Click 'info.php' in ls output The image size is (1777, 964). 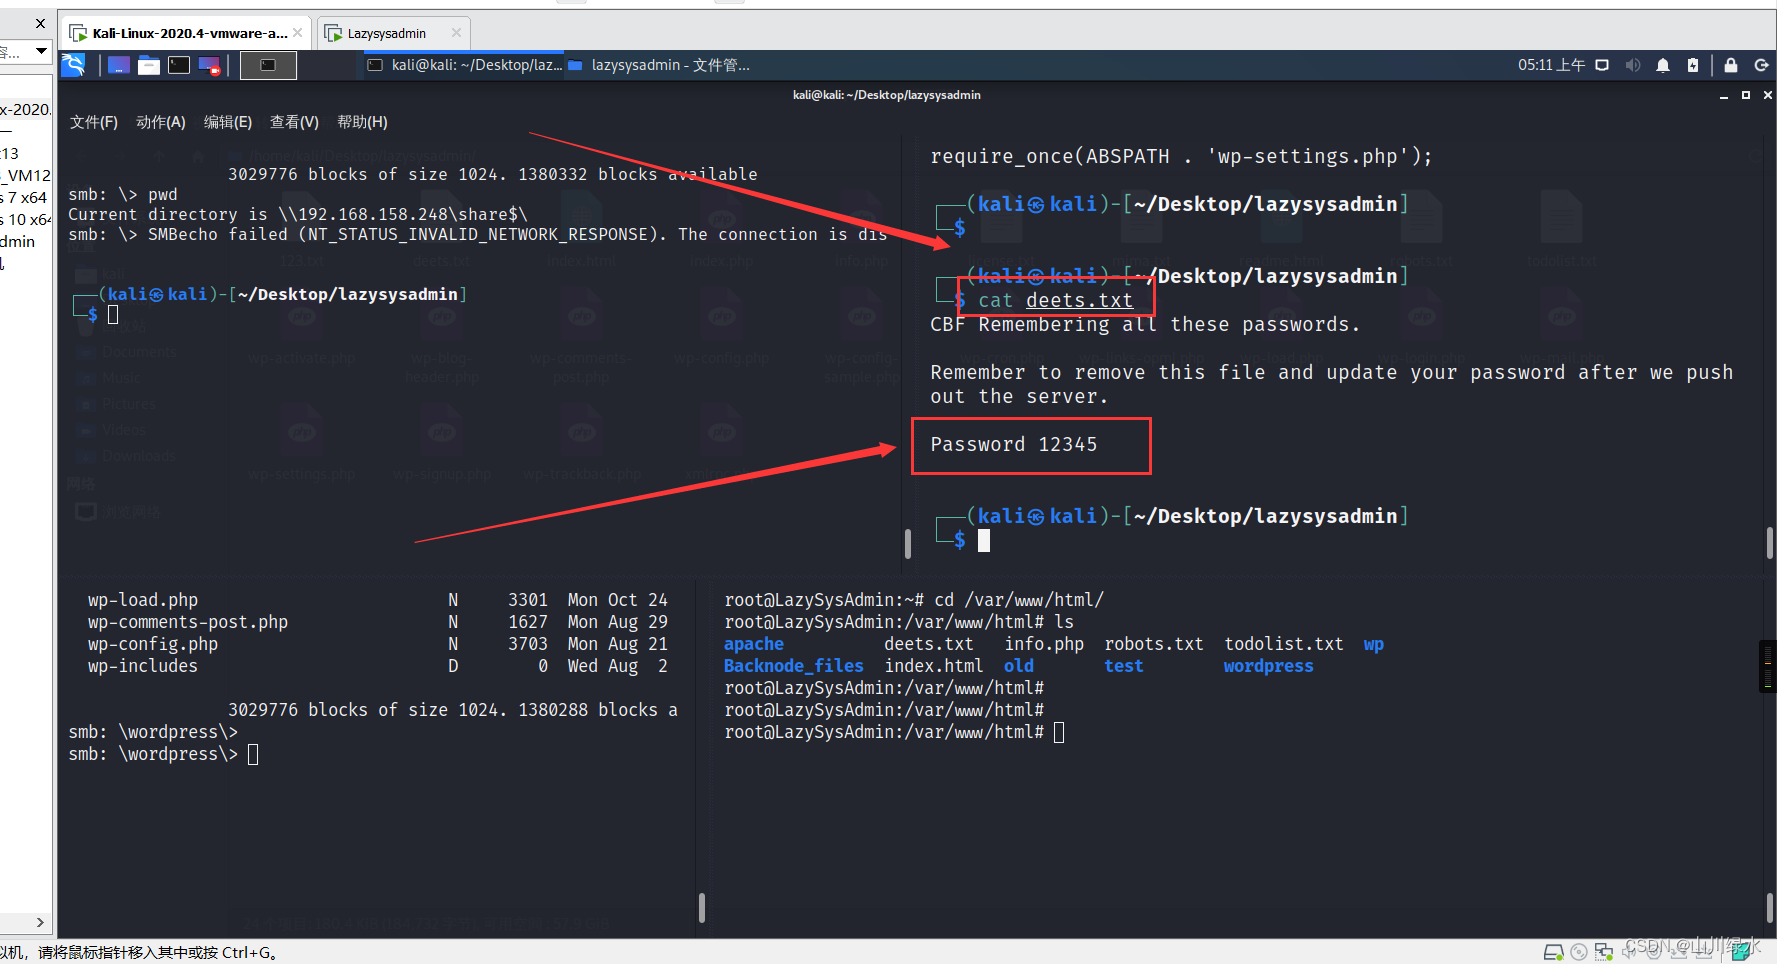pos(1043,644)
